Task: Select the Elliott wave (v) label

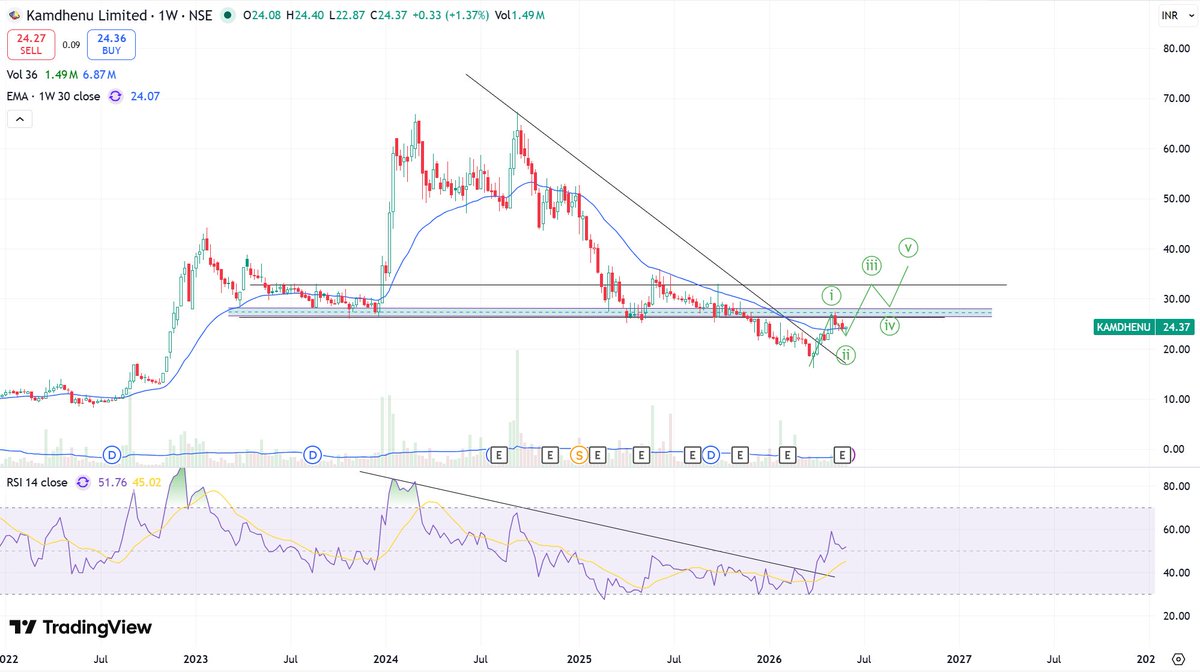Action: 909,246
